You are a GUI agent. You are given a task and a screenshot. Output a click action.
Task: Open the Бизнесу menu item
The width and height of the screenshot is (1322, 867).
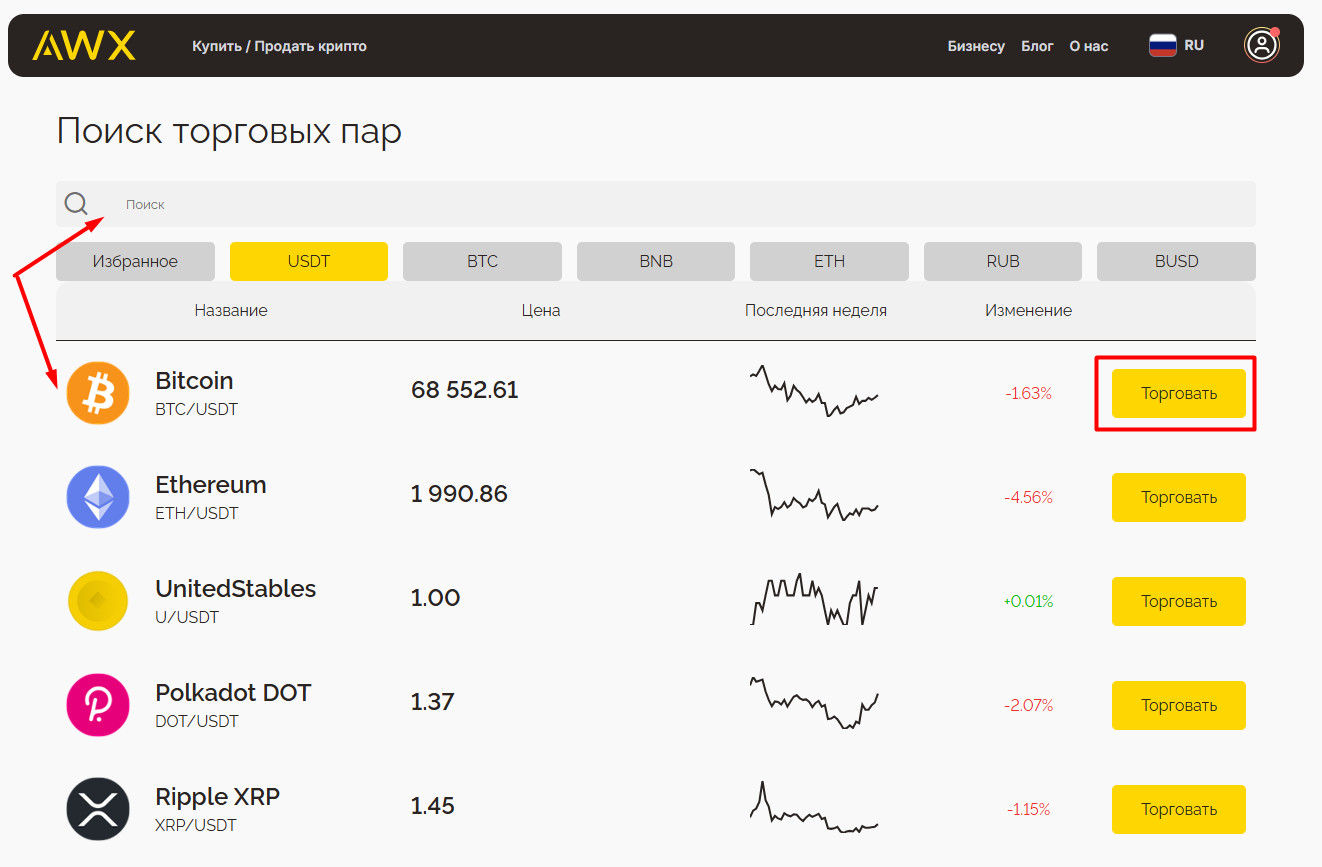[x=976, y=46]
